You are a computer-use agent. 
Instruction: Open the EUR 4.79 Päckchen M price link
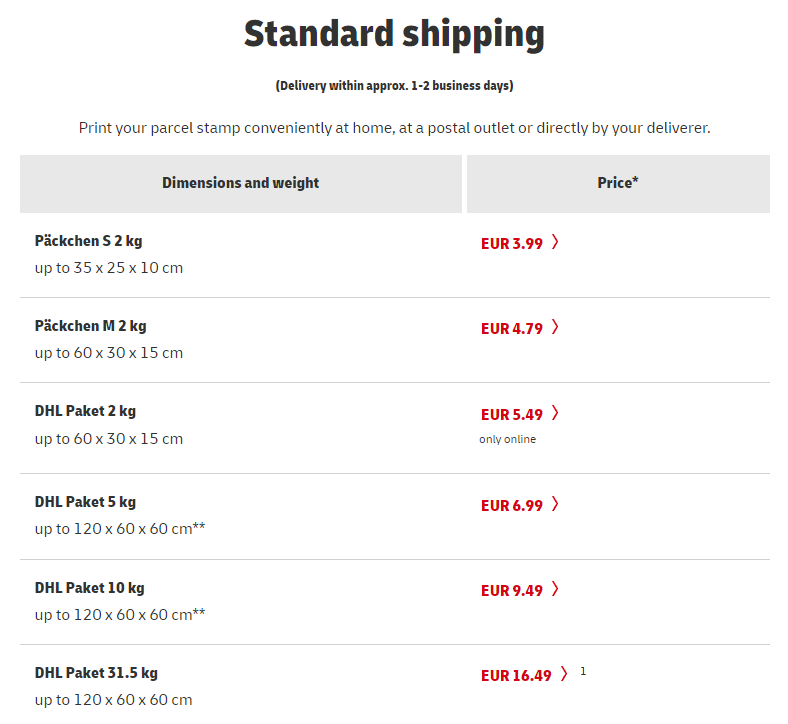pyautogui.click(x=512, y=329)
